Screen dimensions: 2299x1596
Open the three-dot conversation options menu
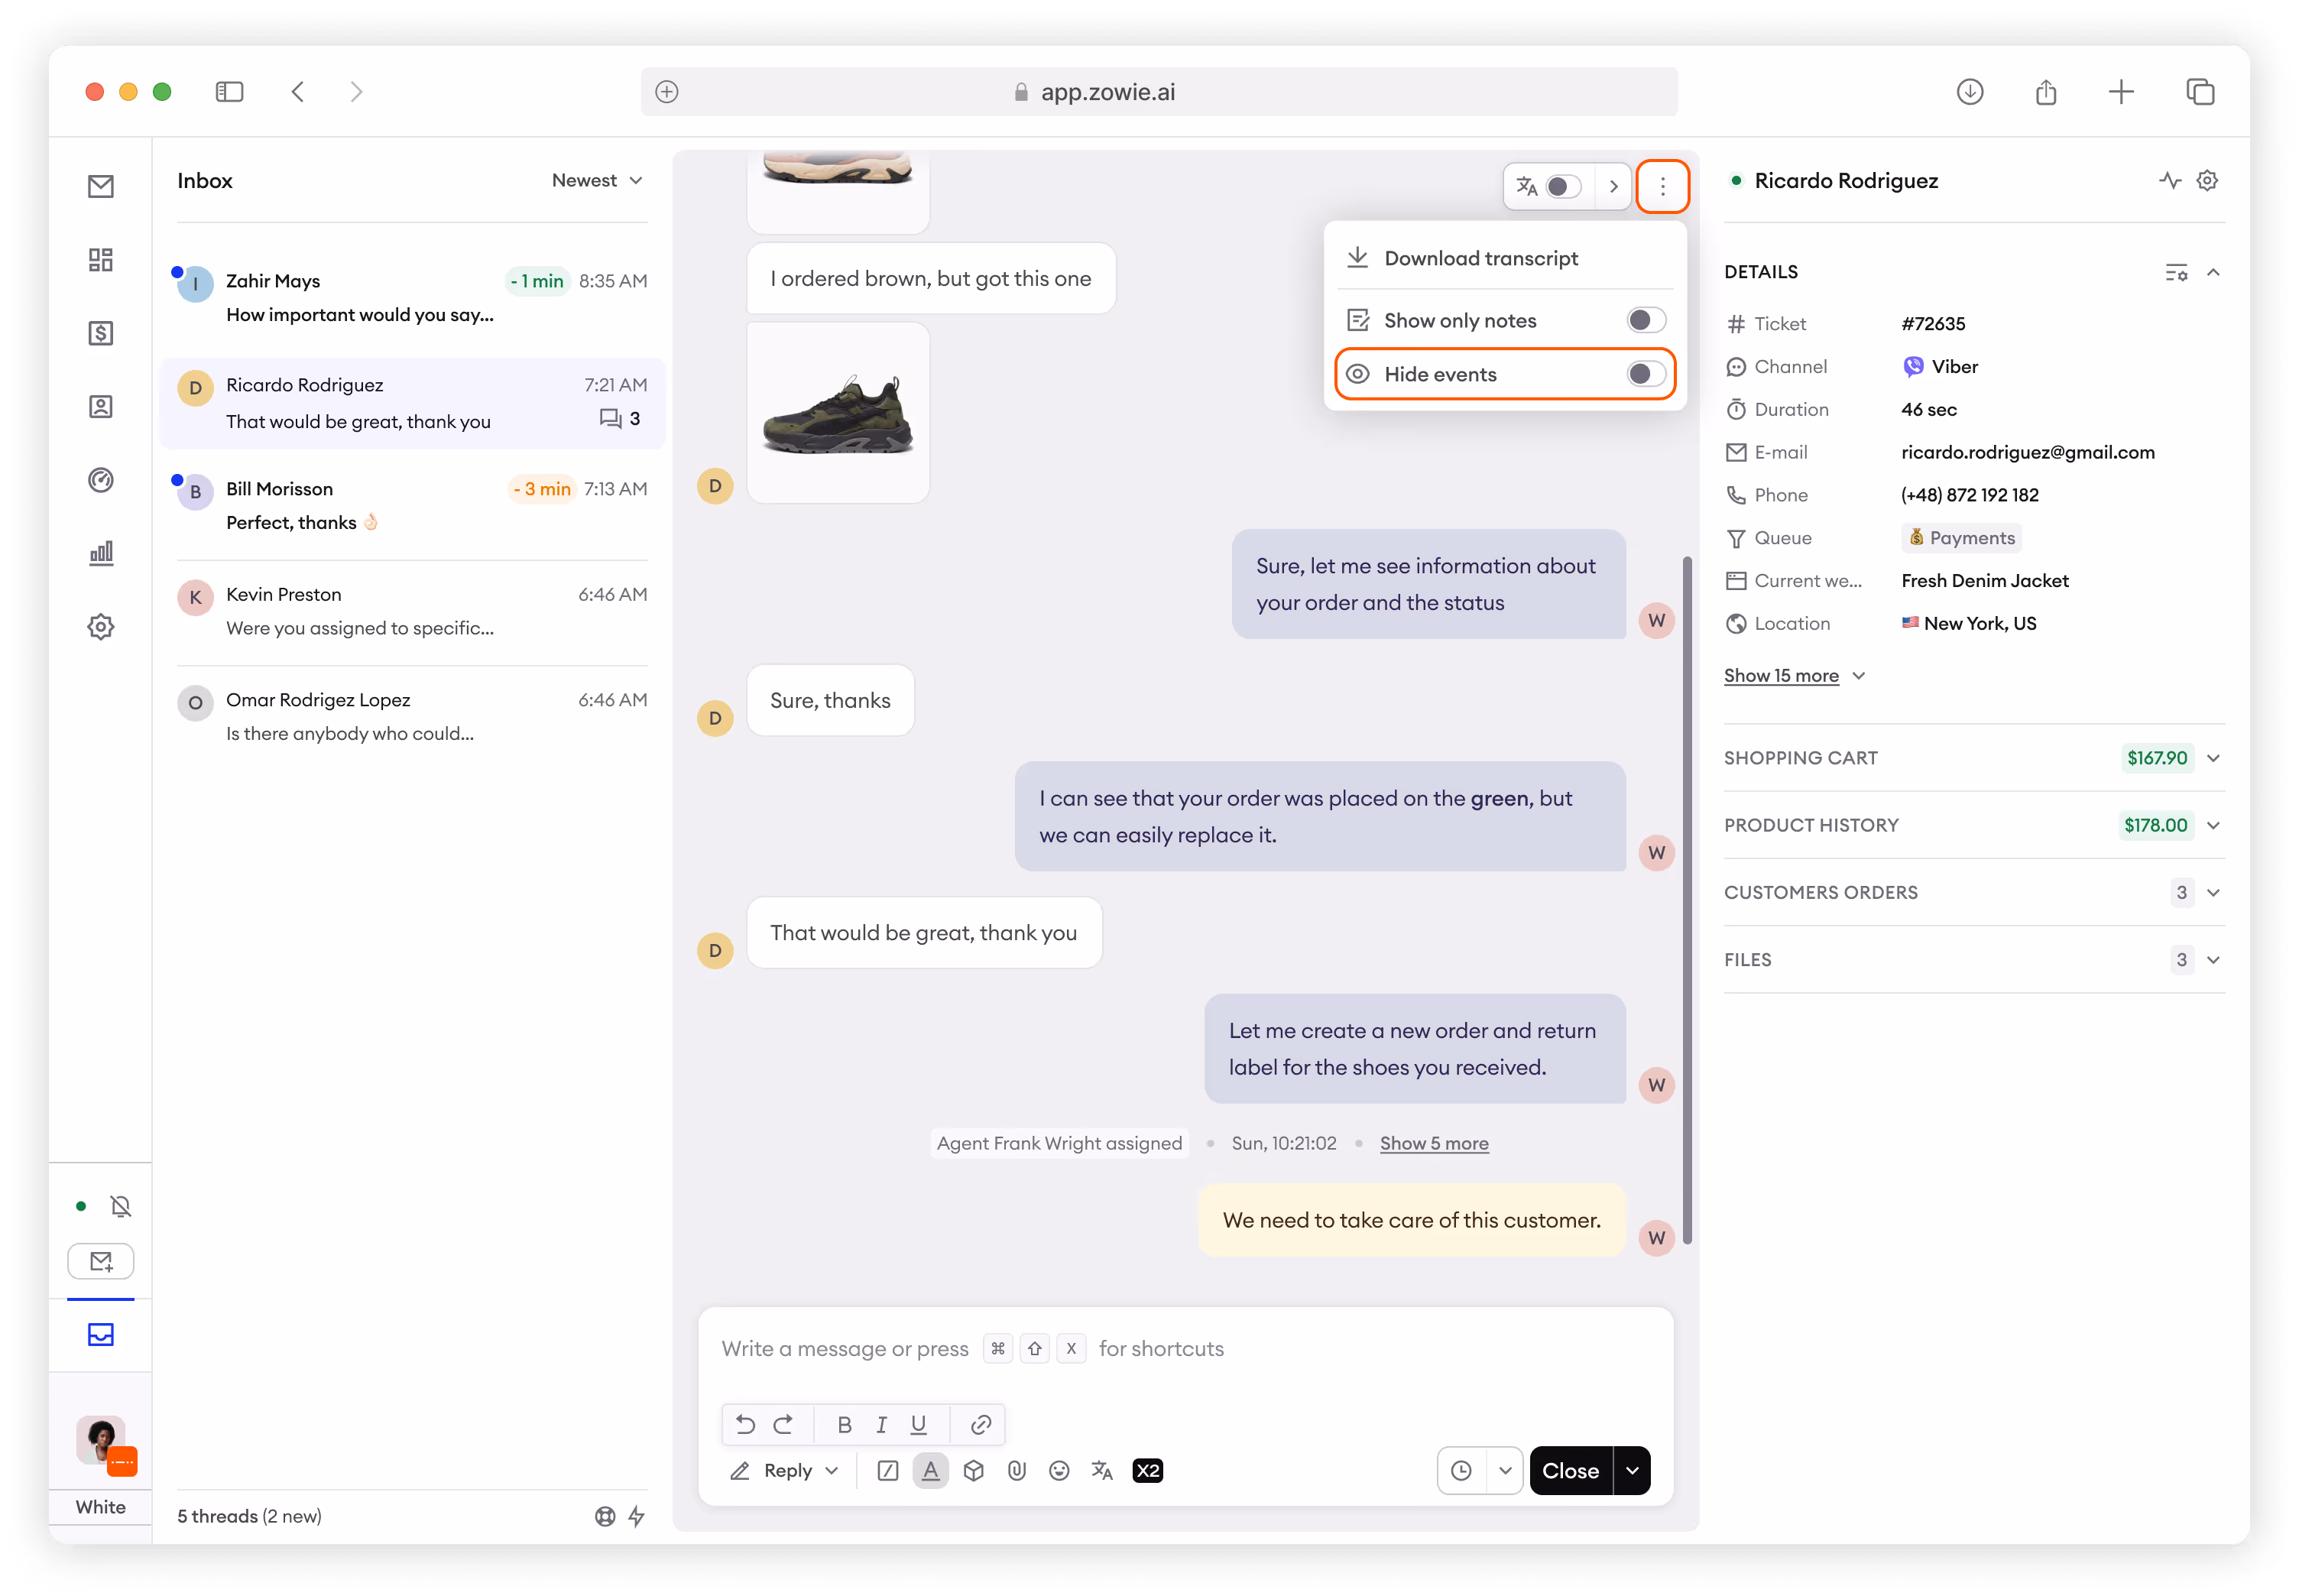[1662, 186]
